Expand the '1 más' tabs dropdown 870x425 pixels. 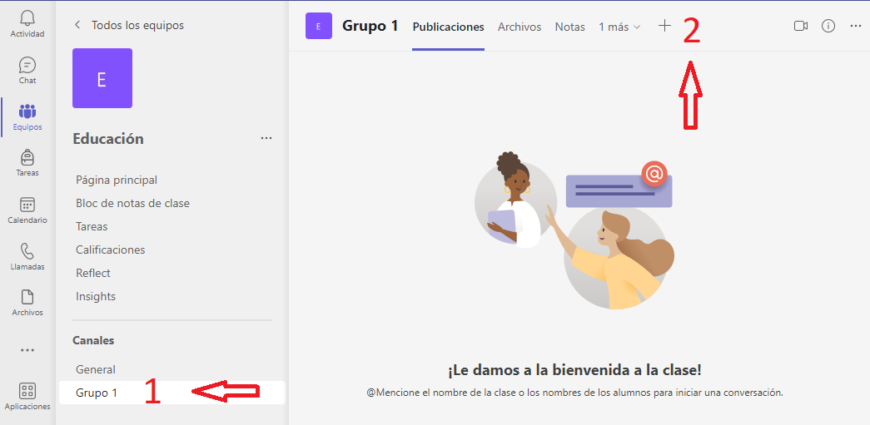[x=619, y=27]
